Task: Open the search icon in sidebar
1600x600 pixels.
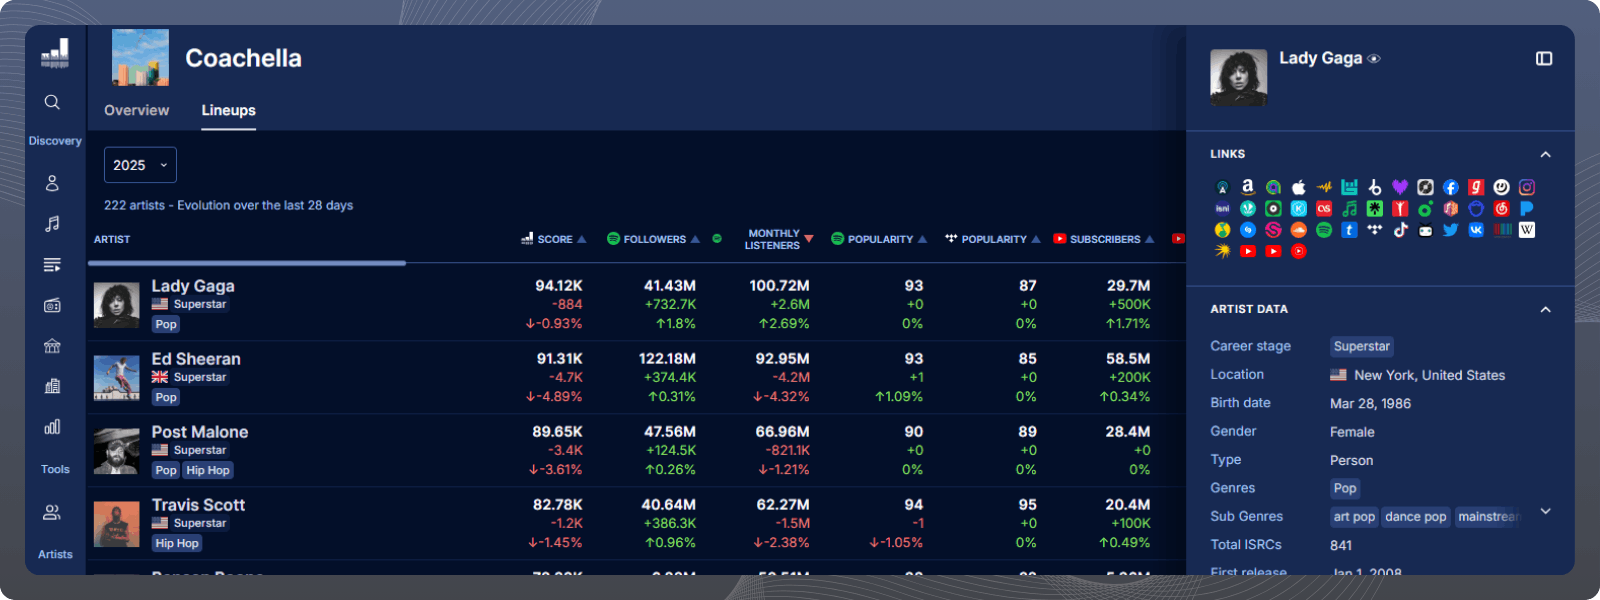Action: tap(52, 102)
